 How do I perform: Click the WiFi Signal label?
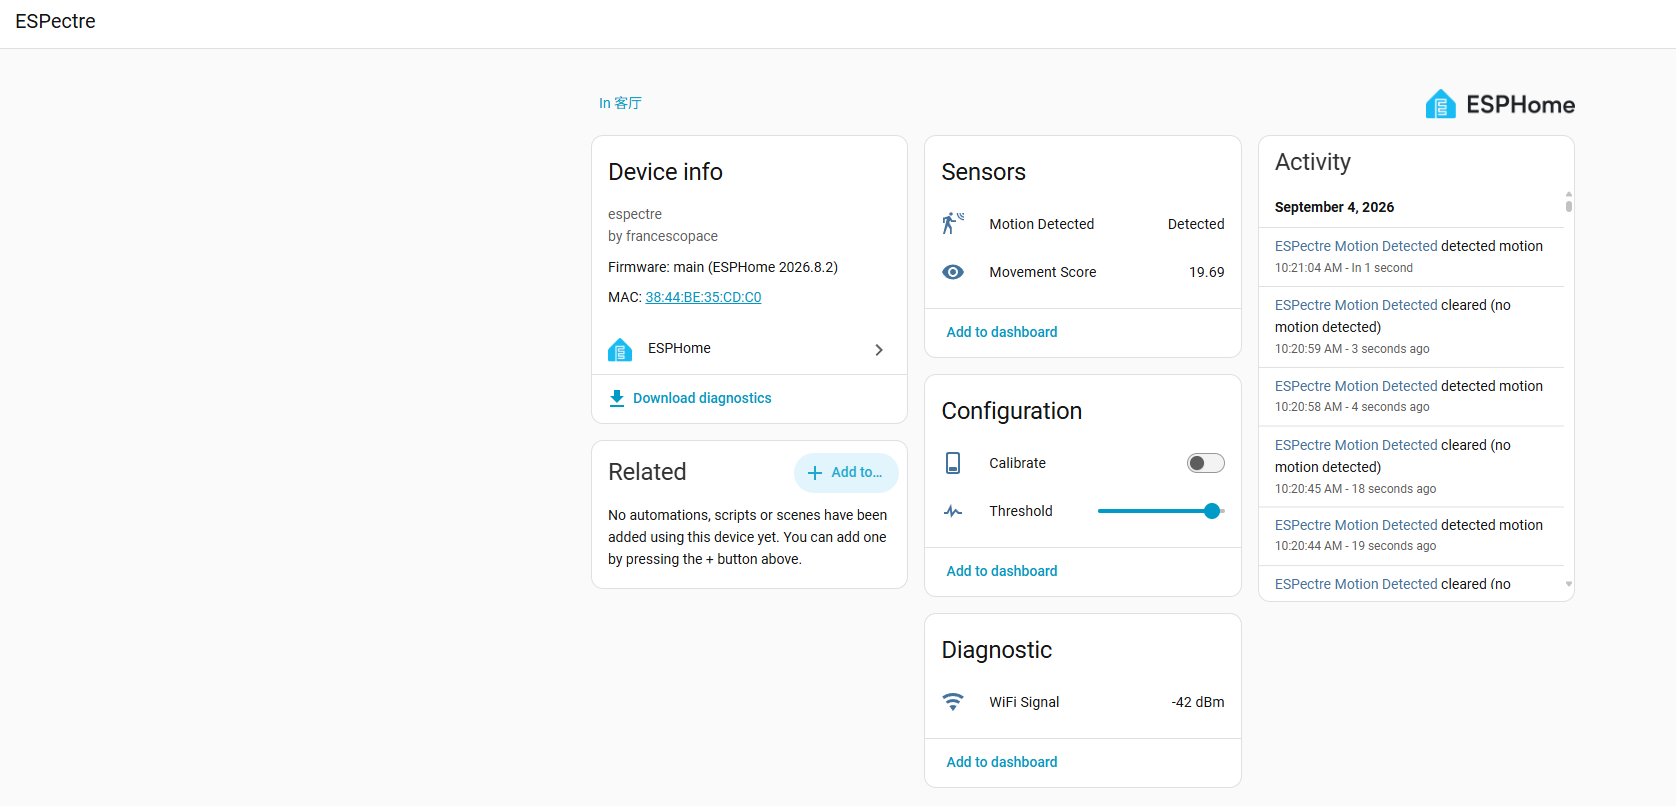[x=1024, y=702]
